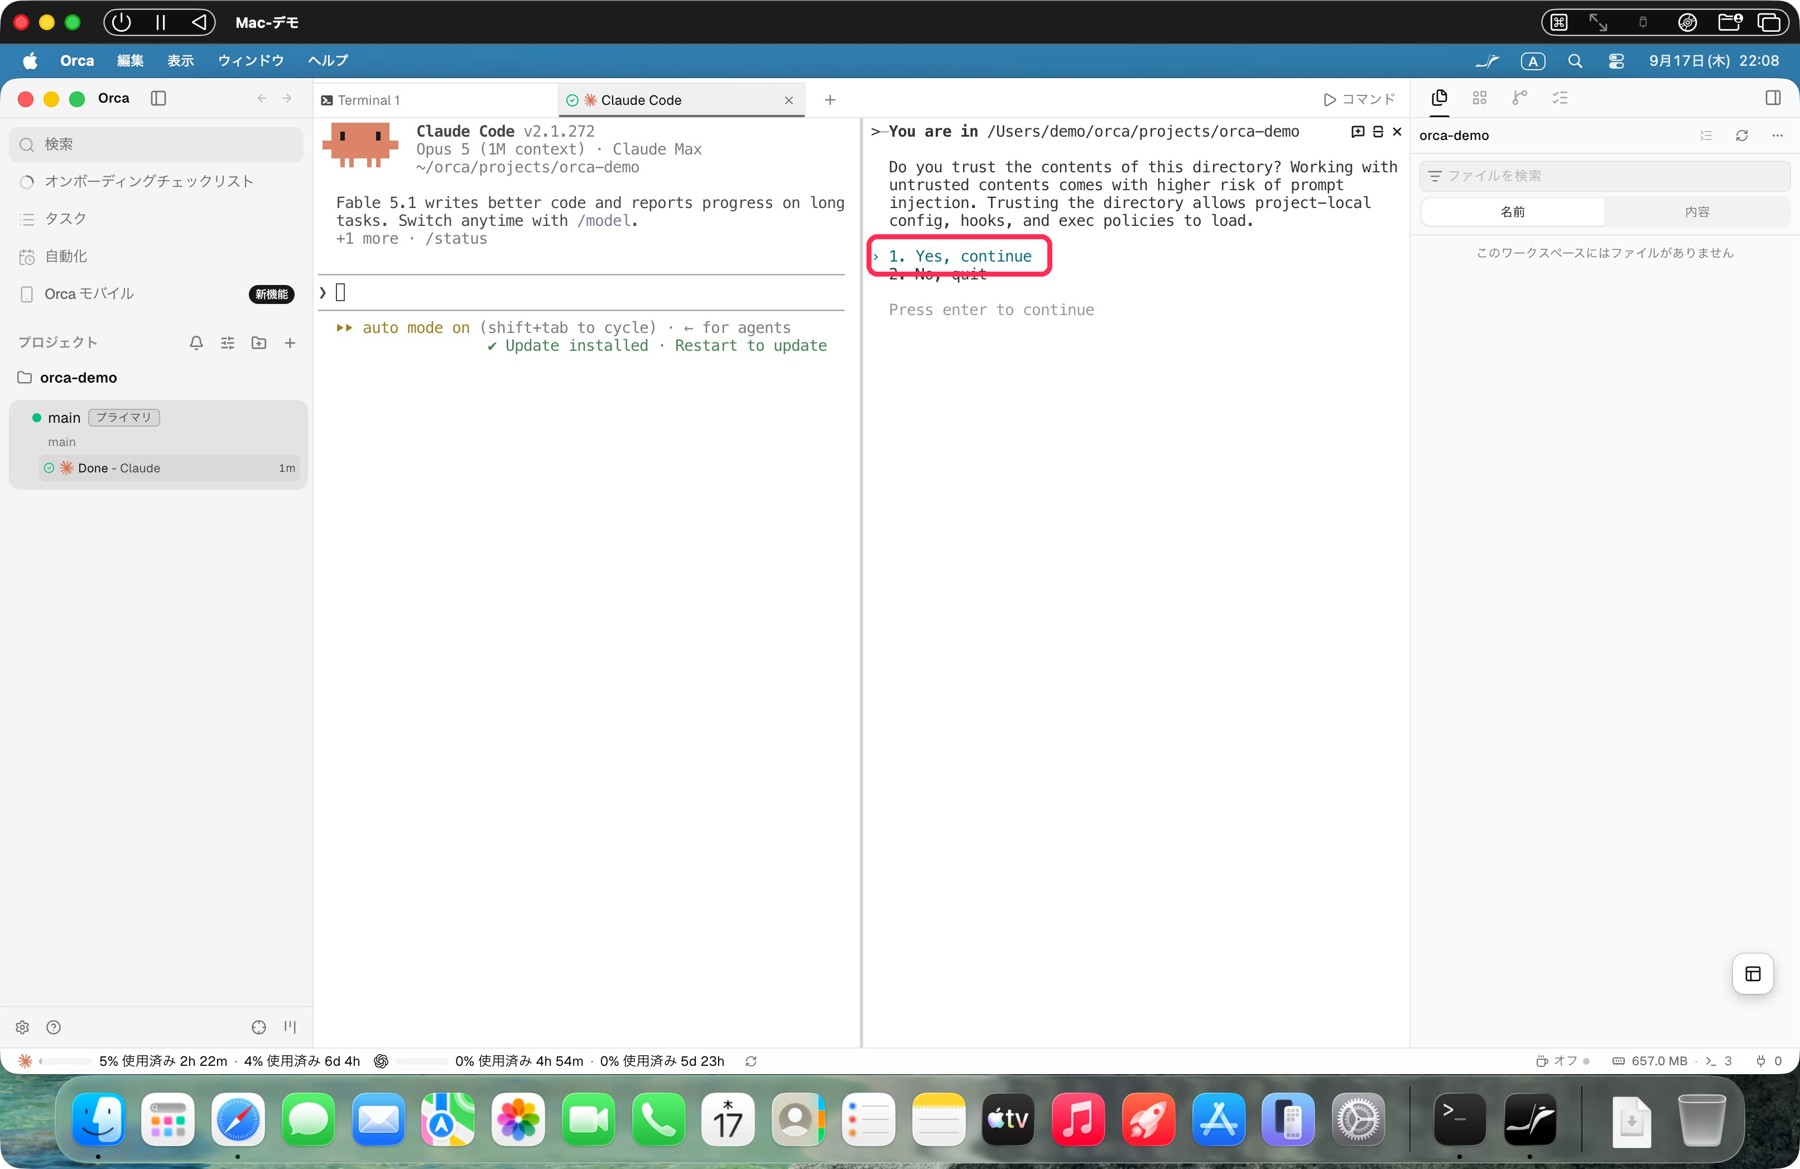Open the grid view panel icon
Viewport: 1800px width, 1169px height.
tap(1480, 98)
